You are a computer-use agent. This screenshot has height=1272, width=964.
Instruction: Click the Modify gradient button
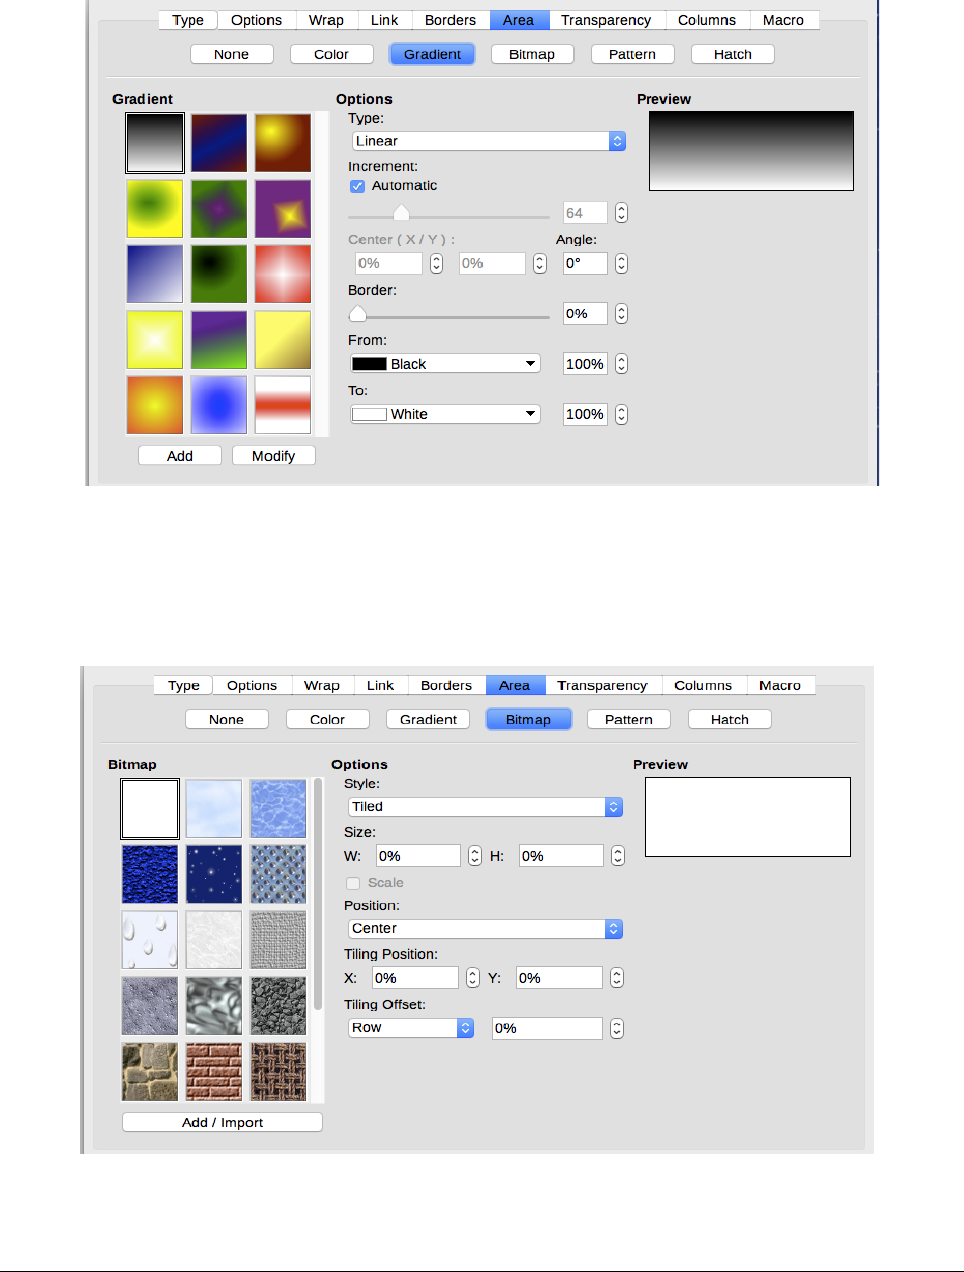[274, 456]
